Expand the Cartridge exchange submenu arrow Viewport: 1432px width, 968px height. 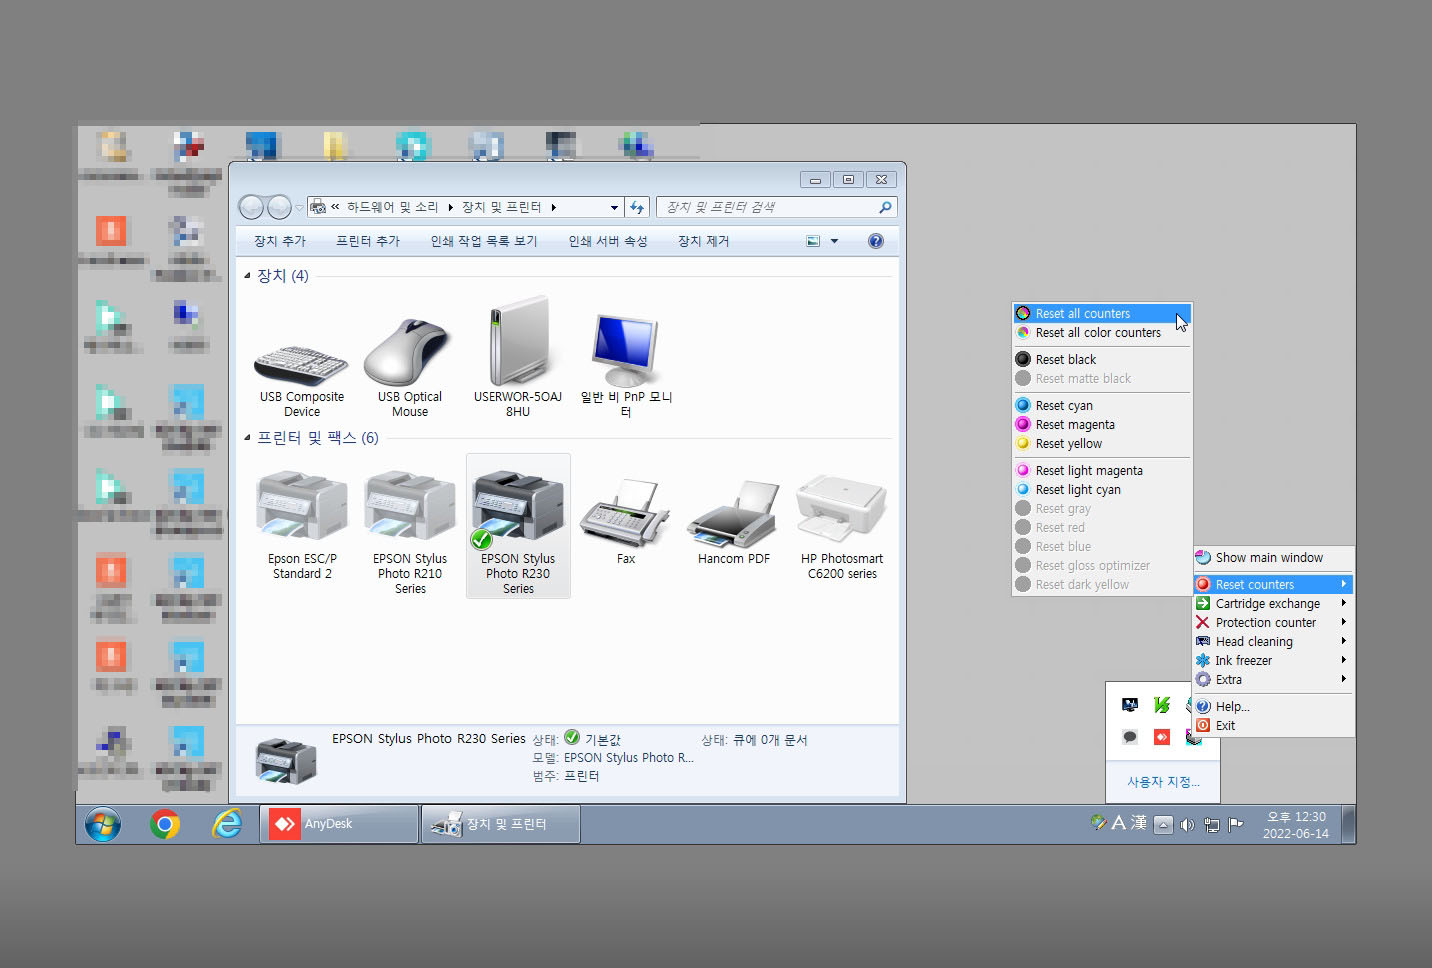coord(1344,603)
